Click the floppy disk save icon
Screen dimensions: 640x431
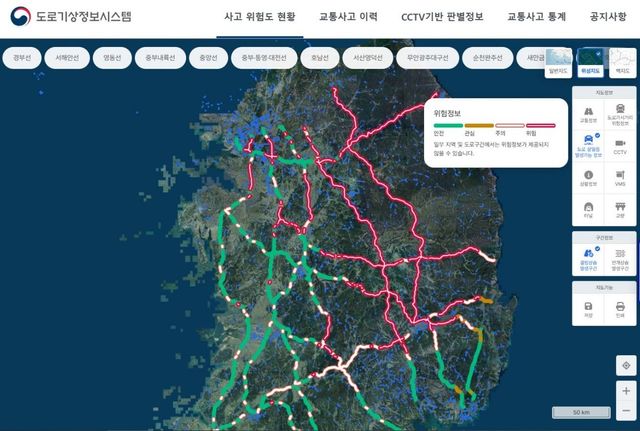588,306
